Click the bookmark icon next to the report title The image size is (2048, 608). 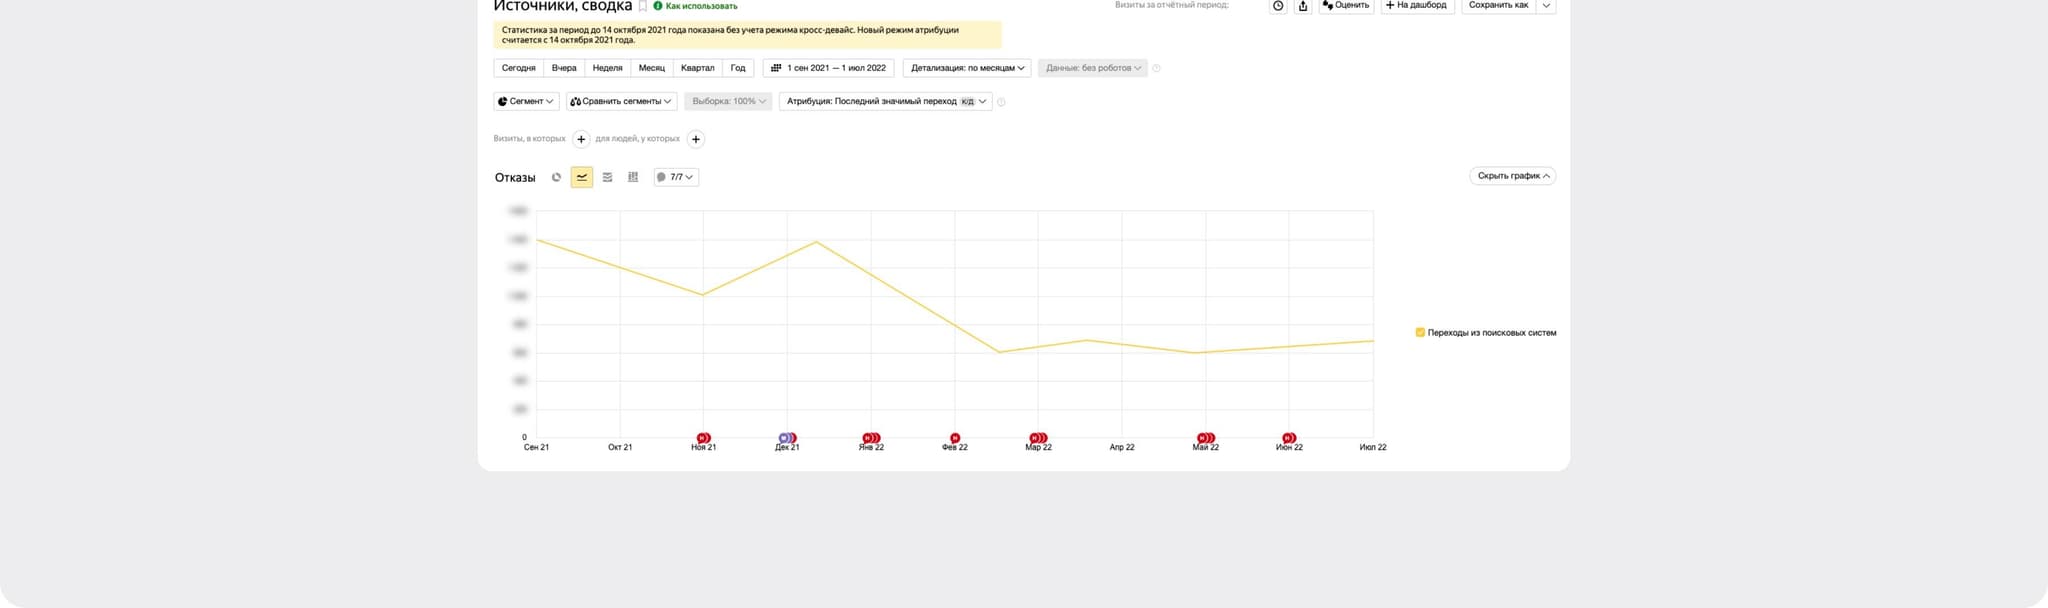pos(643,6)
